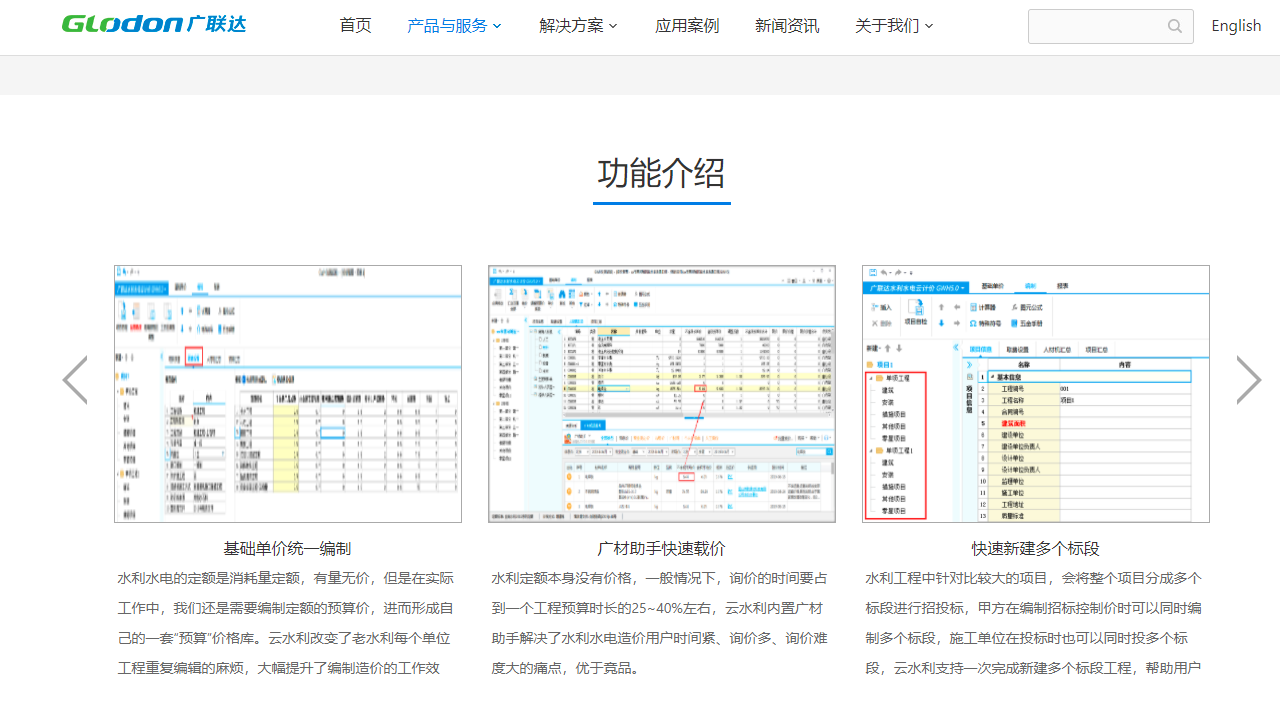Click the Glodon 广联达 logo
Viewport: 1280px width, 720px height.
pyautogui.click(x=152, y=25)
